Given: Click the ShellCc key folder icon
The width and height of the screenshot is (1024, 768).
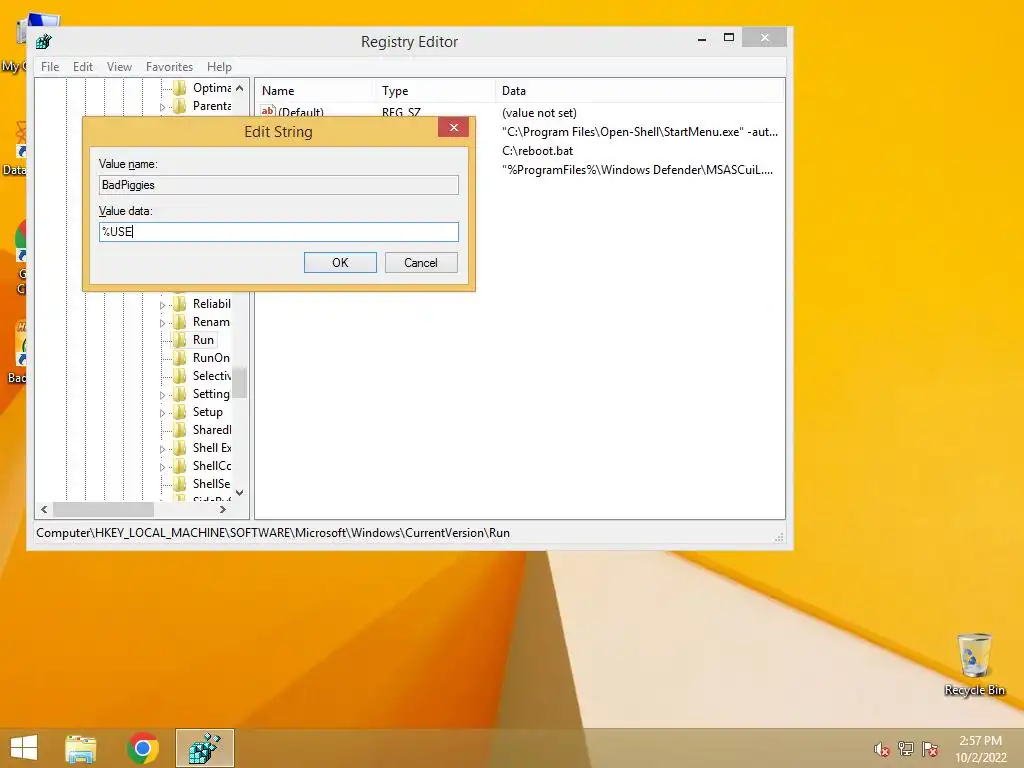Looking at the screenshot, I should pos(180,466).
